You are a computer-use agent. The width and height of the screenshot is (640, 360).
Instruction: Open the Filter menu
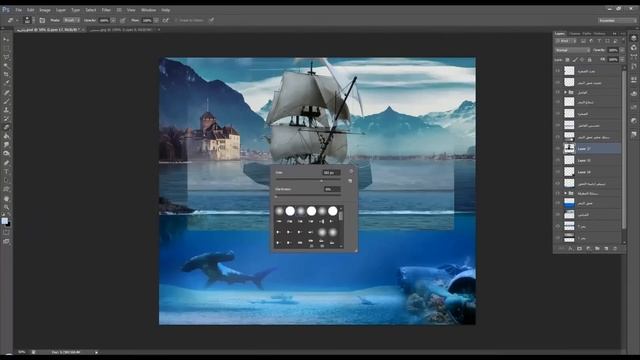106,10
